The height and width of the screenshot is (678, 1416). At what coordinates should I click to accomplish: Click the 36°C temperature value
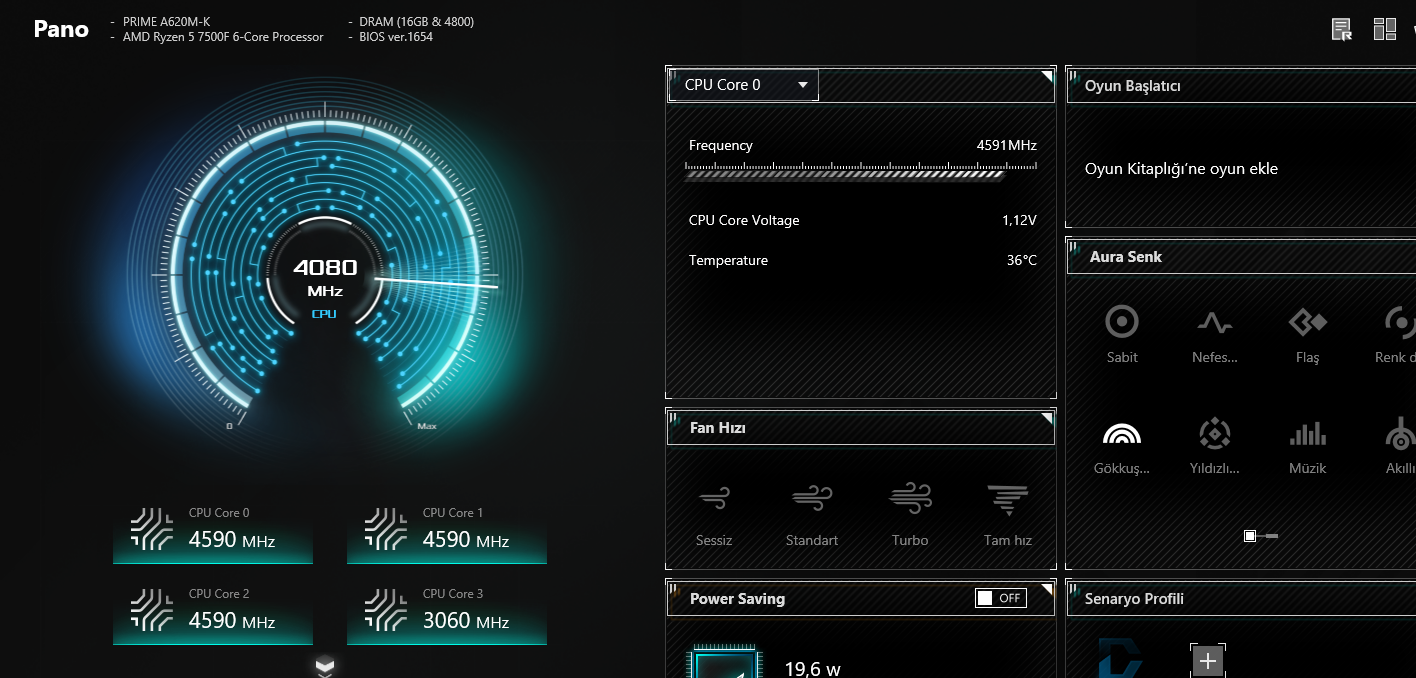pos(1022,260)
